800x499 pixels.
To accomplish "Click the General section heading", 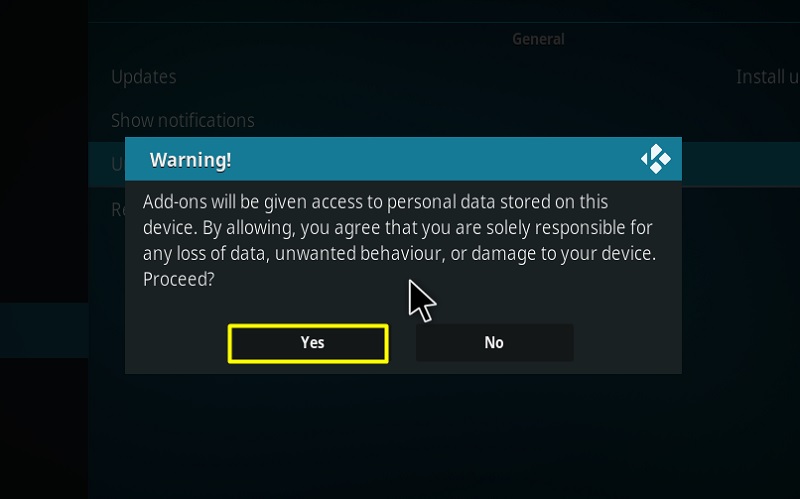I will 538,39.
